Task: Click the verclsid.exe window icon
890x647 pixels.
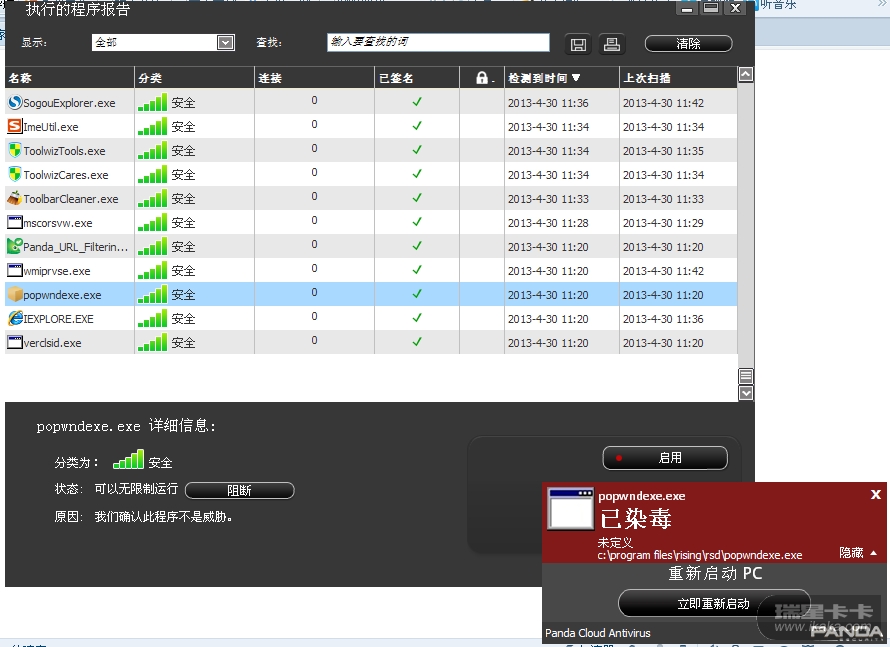Action: (15, 342)
